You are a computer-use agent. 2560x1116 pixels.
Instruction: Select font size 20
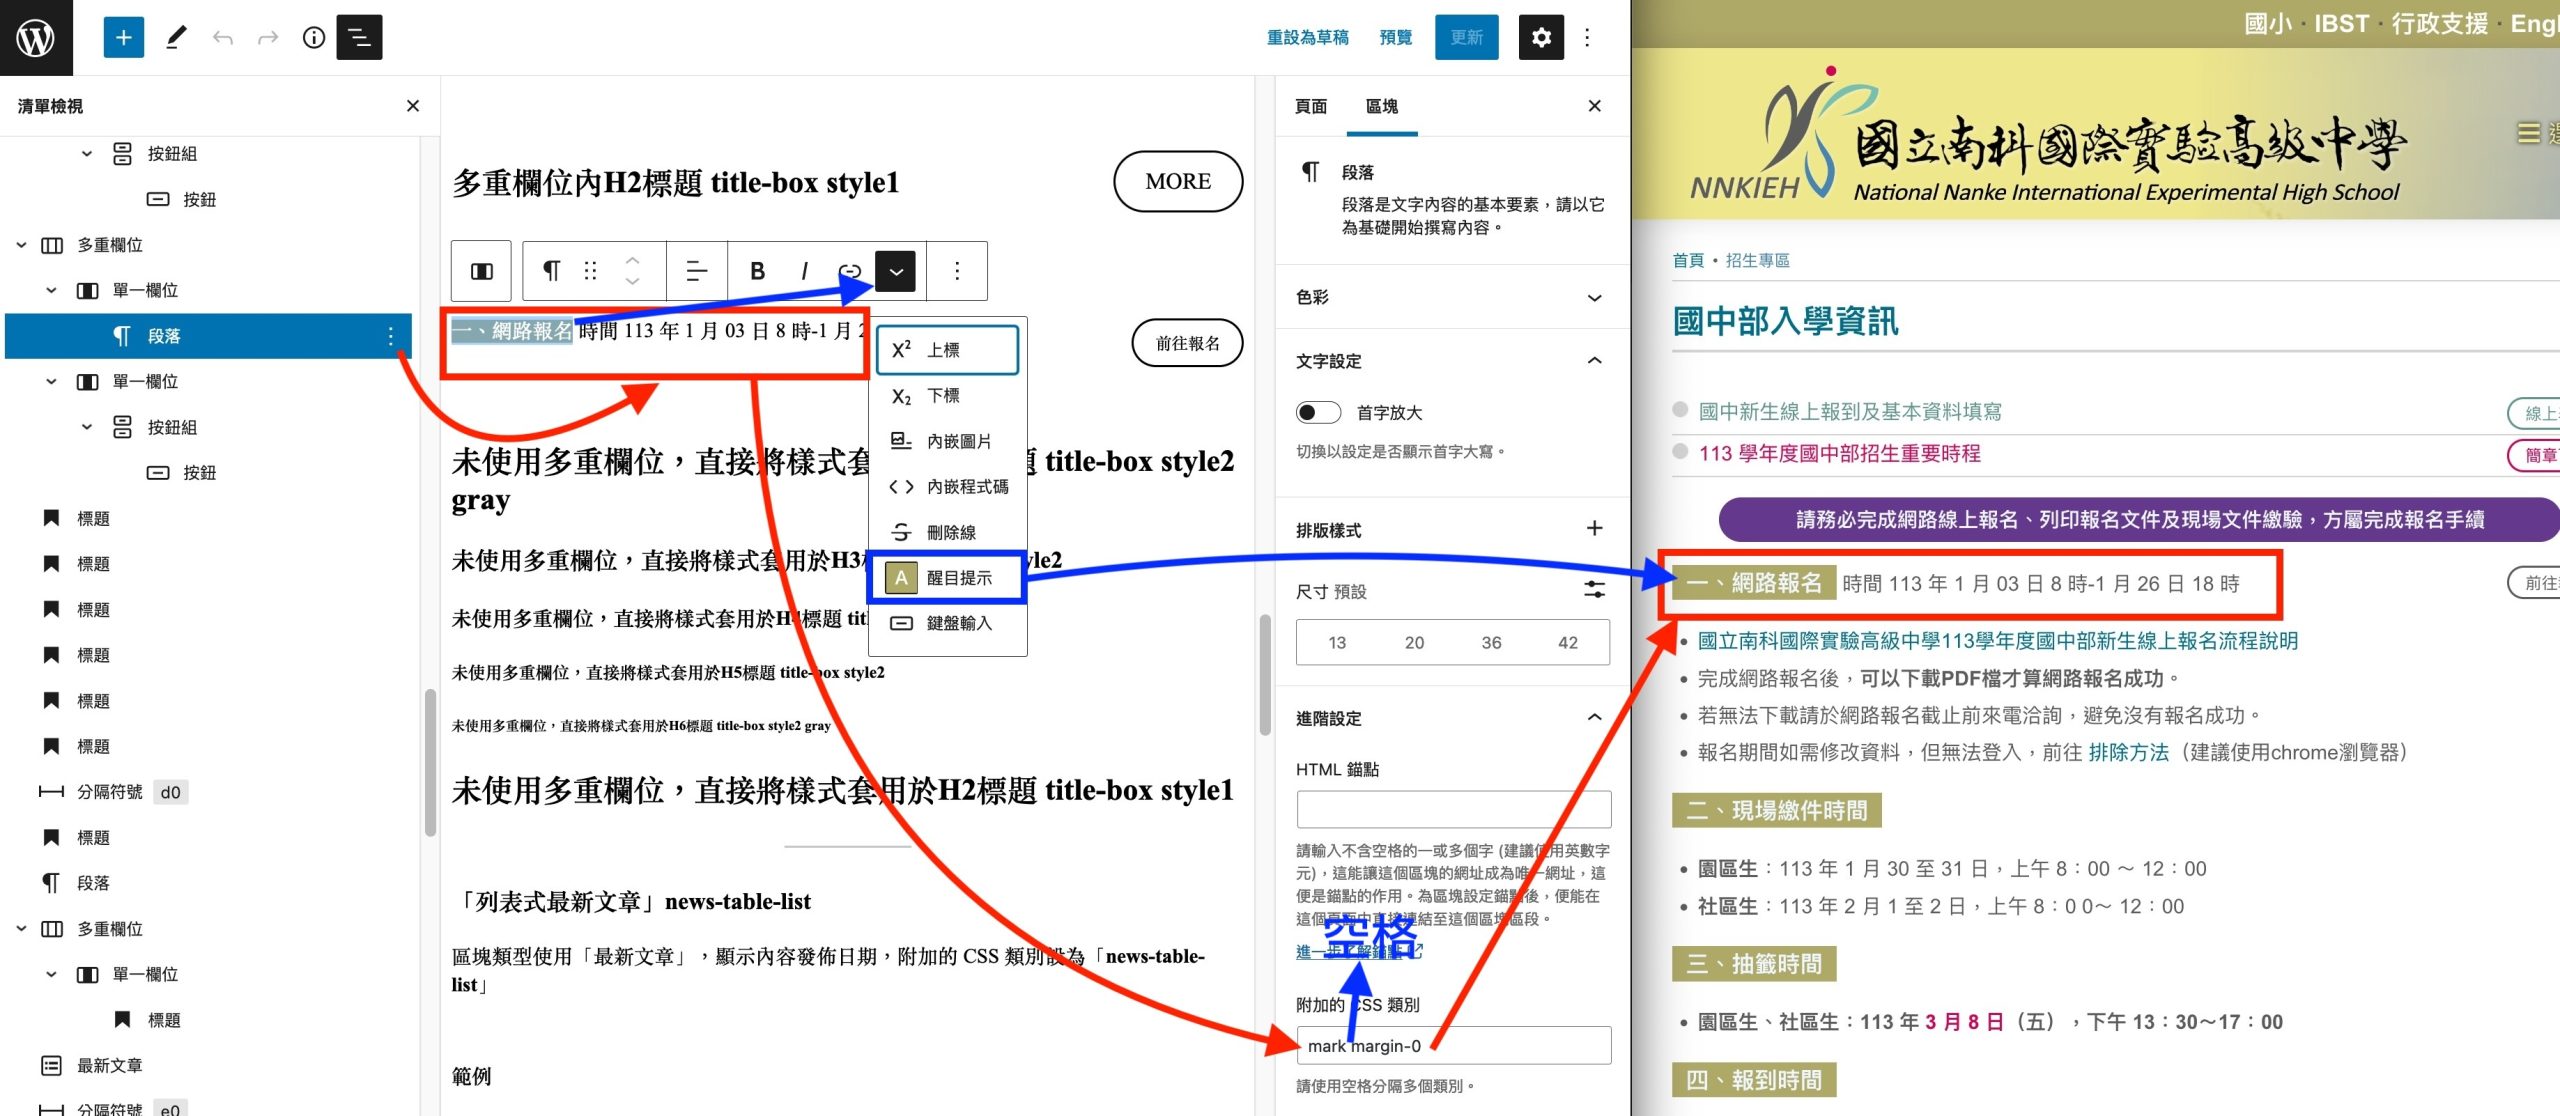point(1414,643)
